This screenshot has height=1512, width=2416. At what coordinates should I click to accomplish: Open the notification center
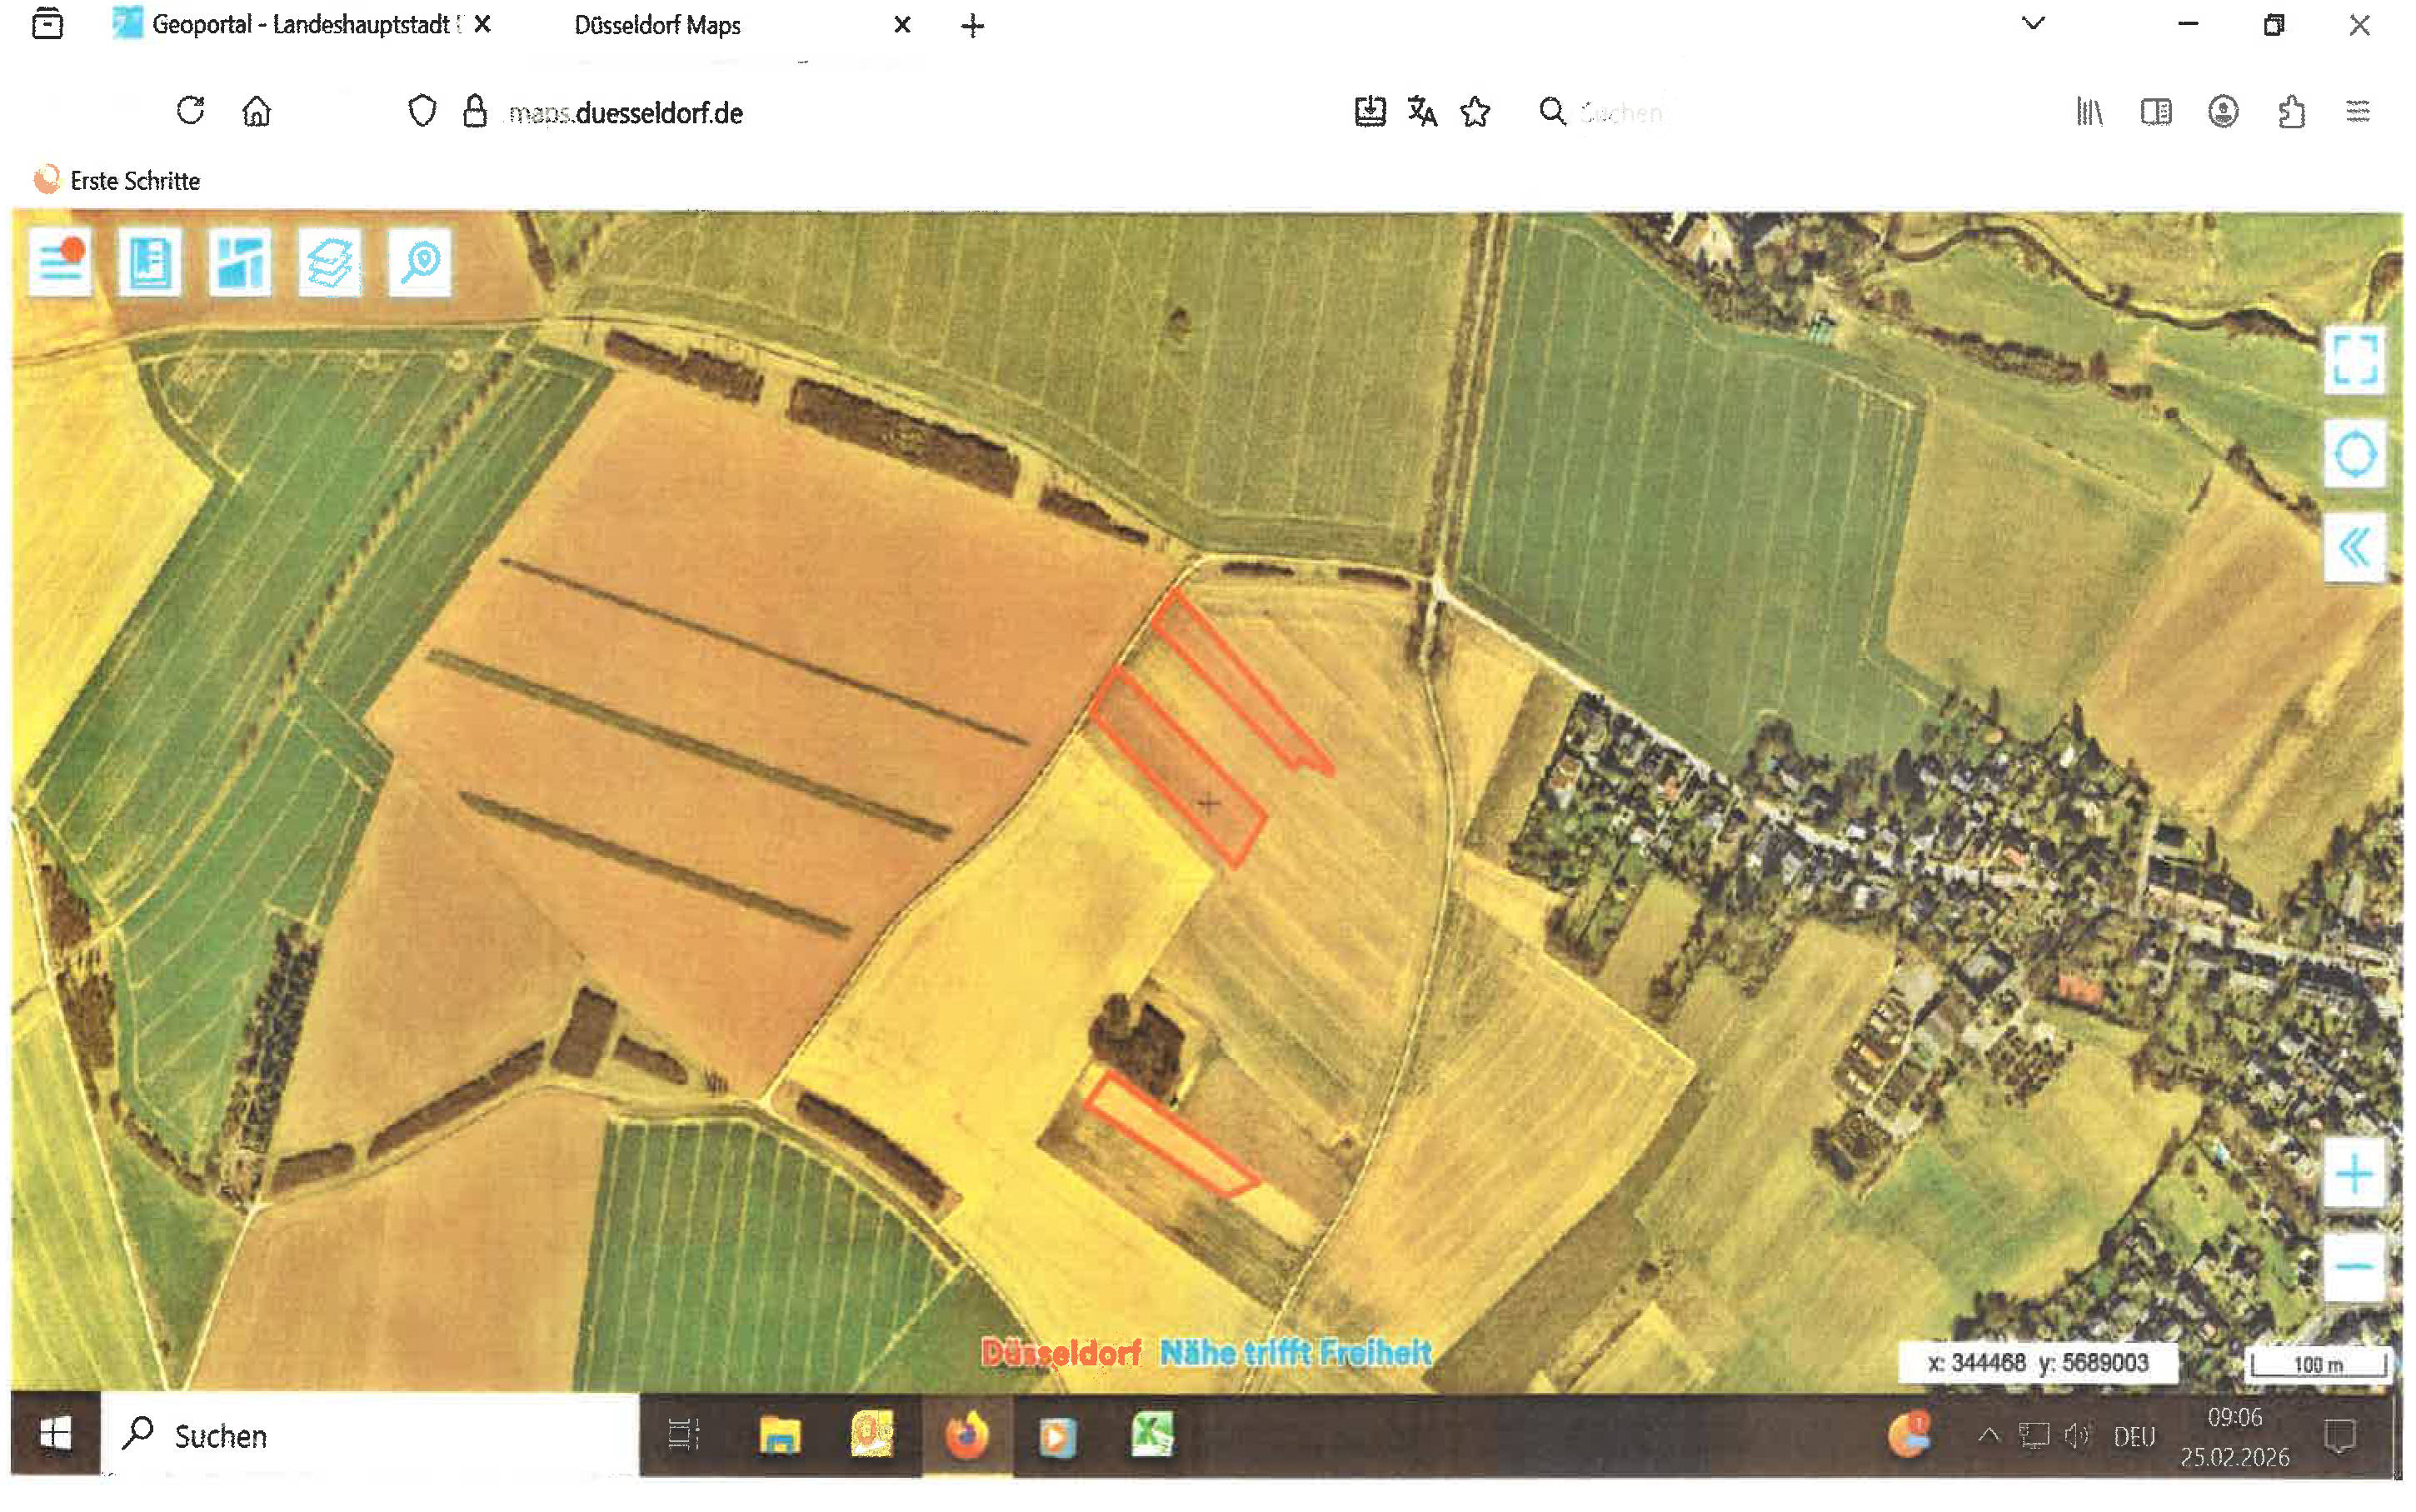click(2340, 1437)
